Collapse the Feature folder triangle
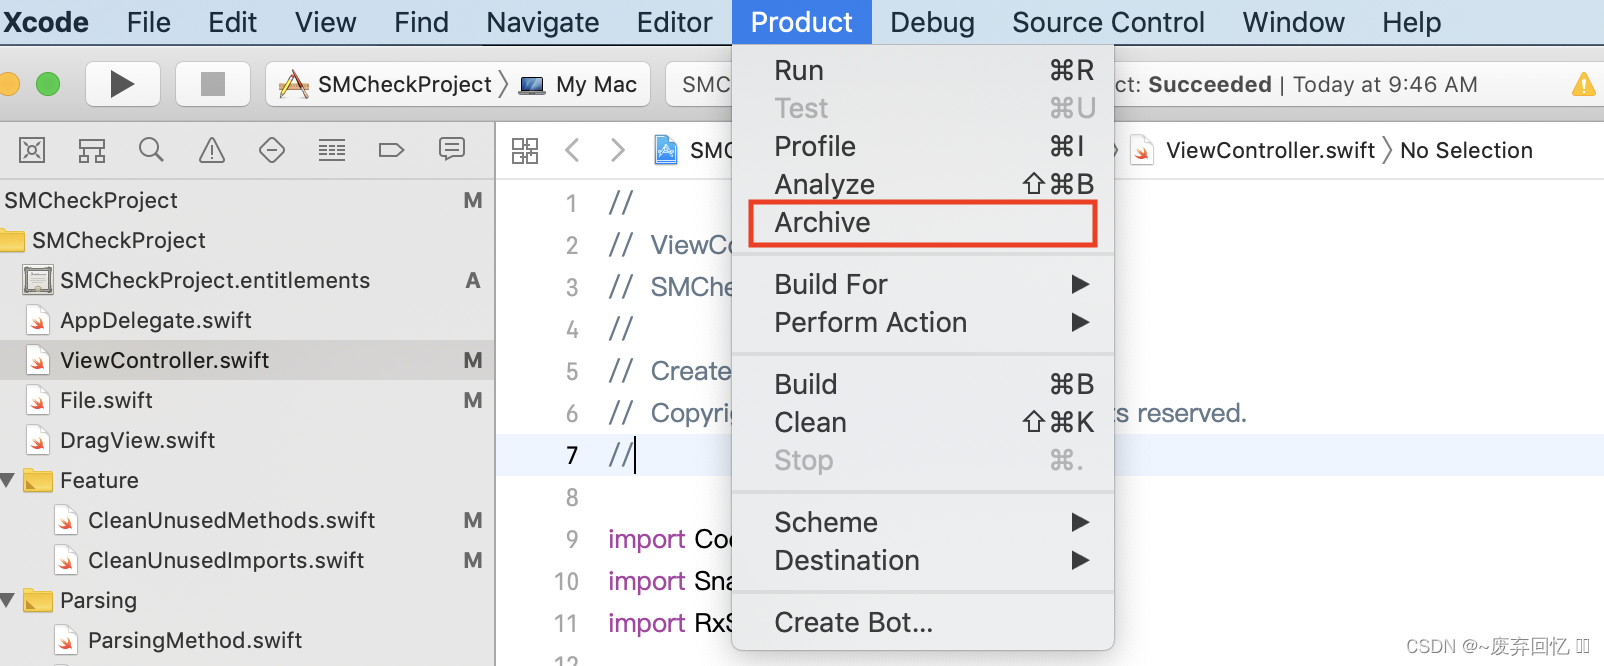 click(x=8, y=481)
